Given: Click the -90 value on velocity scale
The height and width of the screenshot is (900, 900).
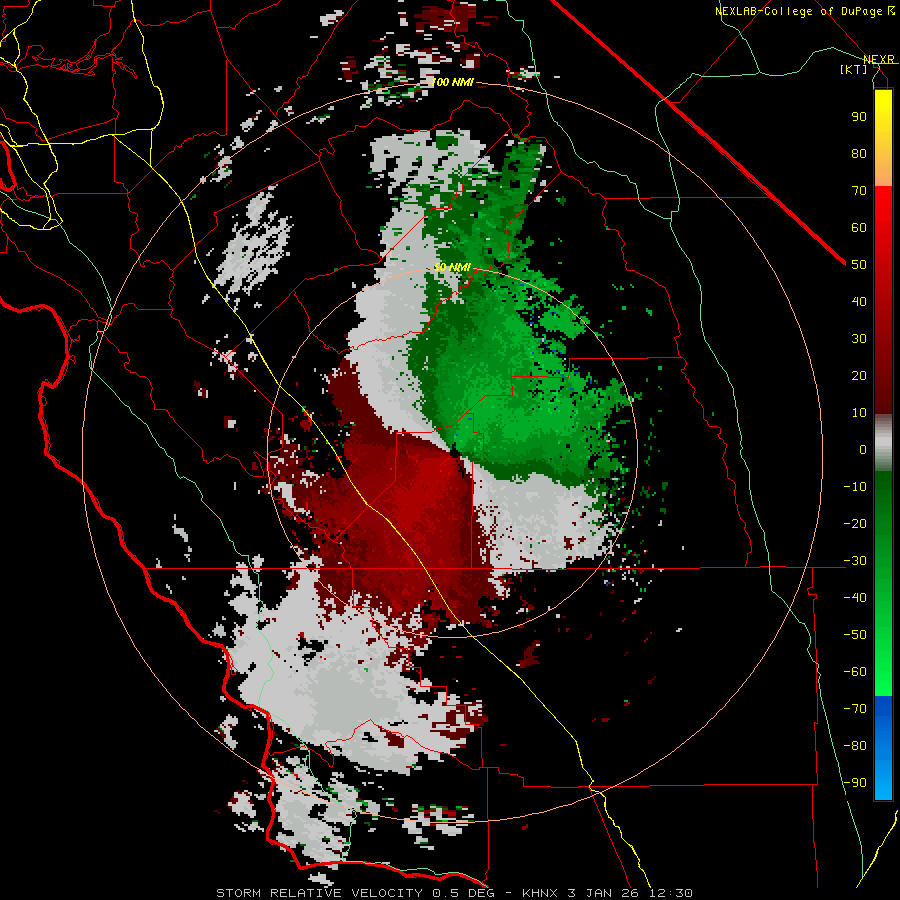Looking at the screenshot, I should pos(855,783).
